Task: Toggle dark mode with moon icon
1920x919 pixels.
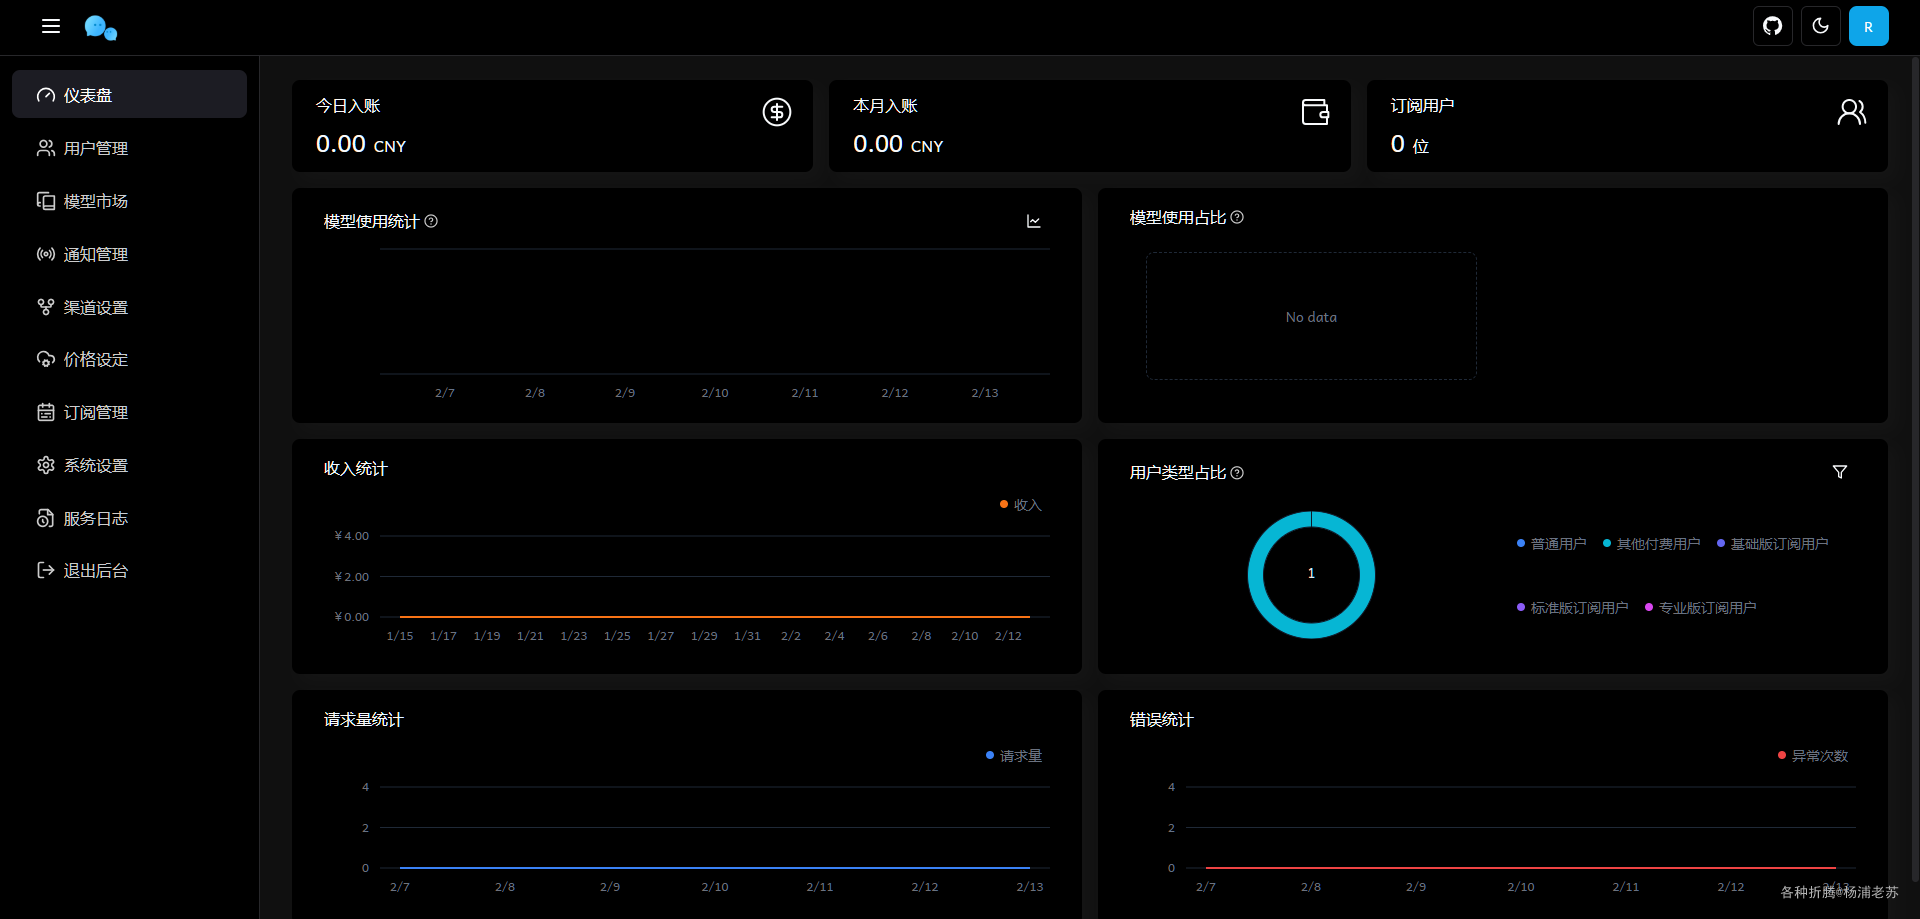Action: tap(1820, 26)
